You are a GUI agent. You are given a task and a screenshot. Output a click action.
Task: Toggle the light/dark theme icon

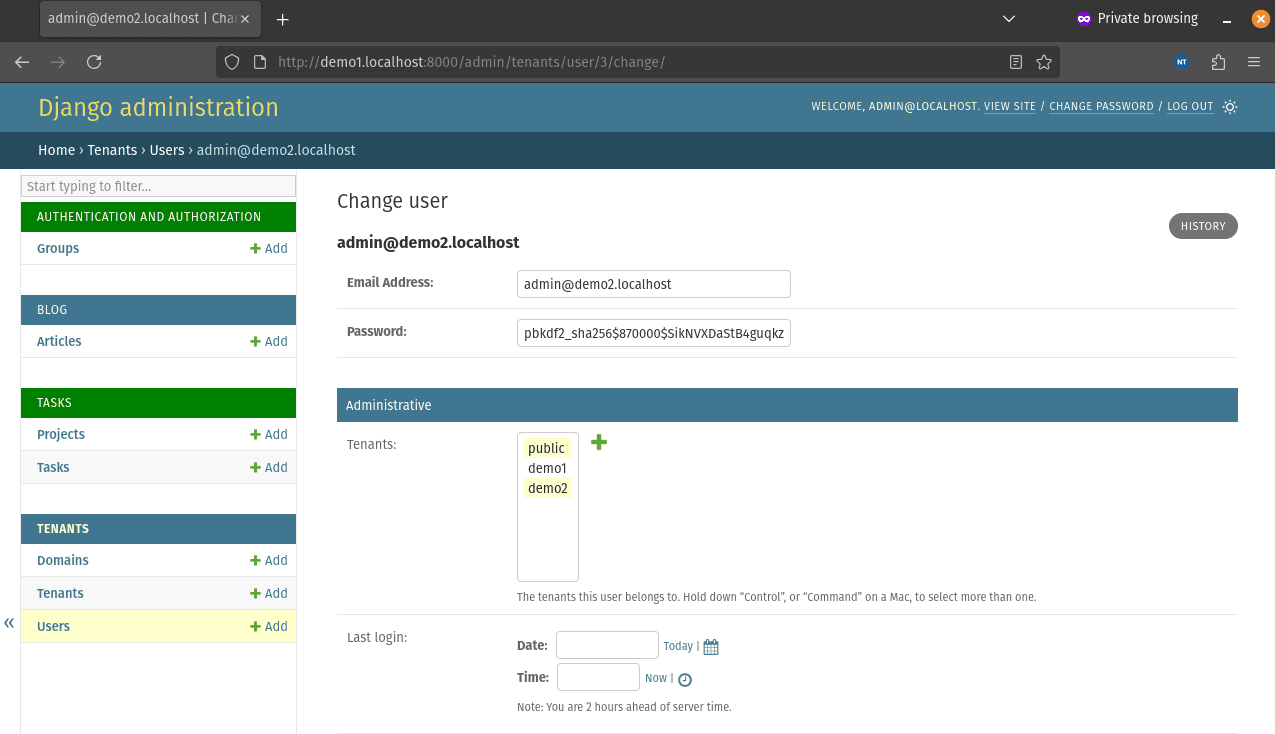(x=1230, y=107)
